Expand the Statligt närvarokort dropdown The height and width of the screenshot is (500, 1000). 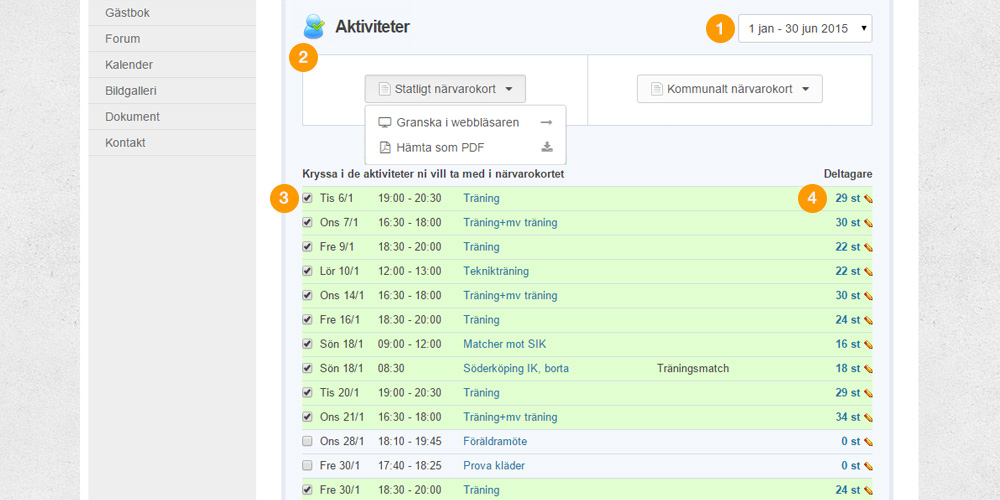445,89
